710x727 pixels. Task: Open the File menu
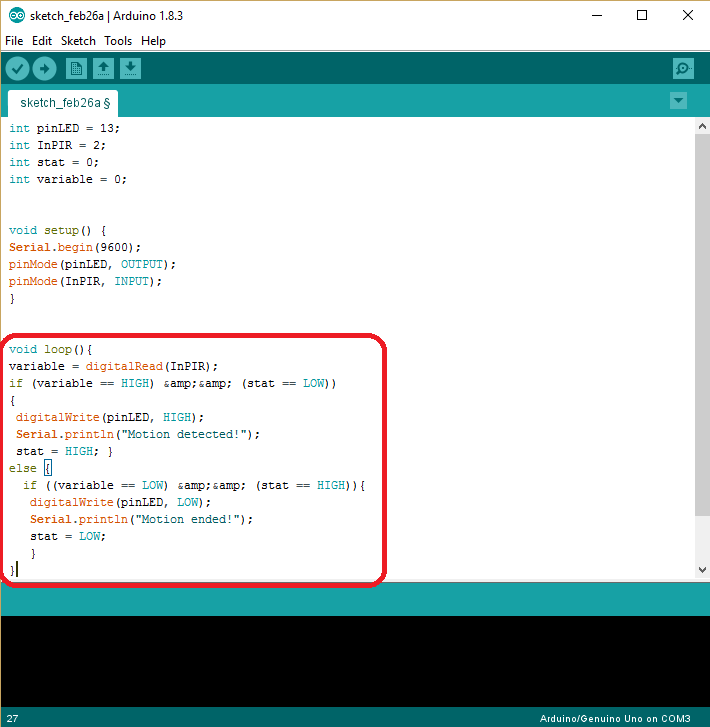(x=14, y=41)
